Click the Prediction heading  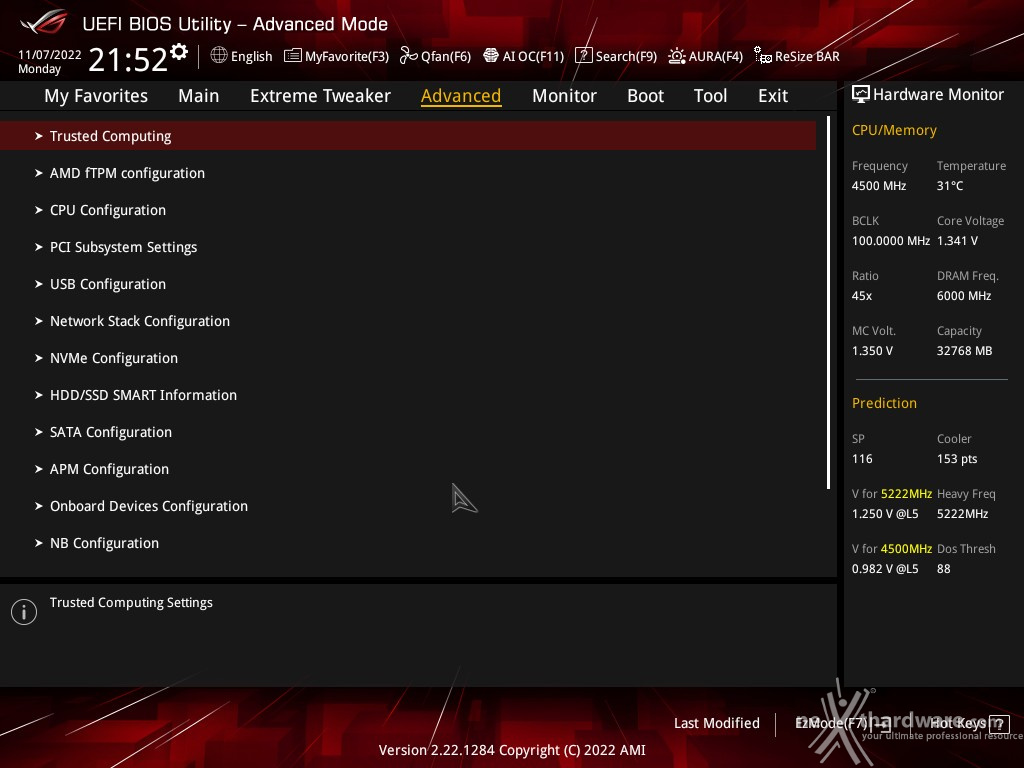884,404
